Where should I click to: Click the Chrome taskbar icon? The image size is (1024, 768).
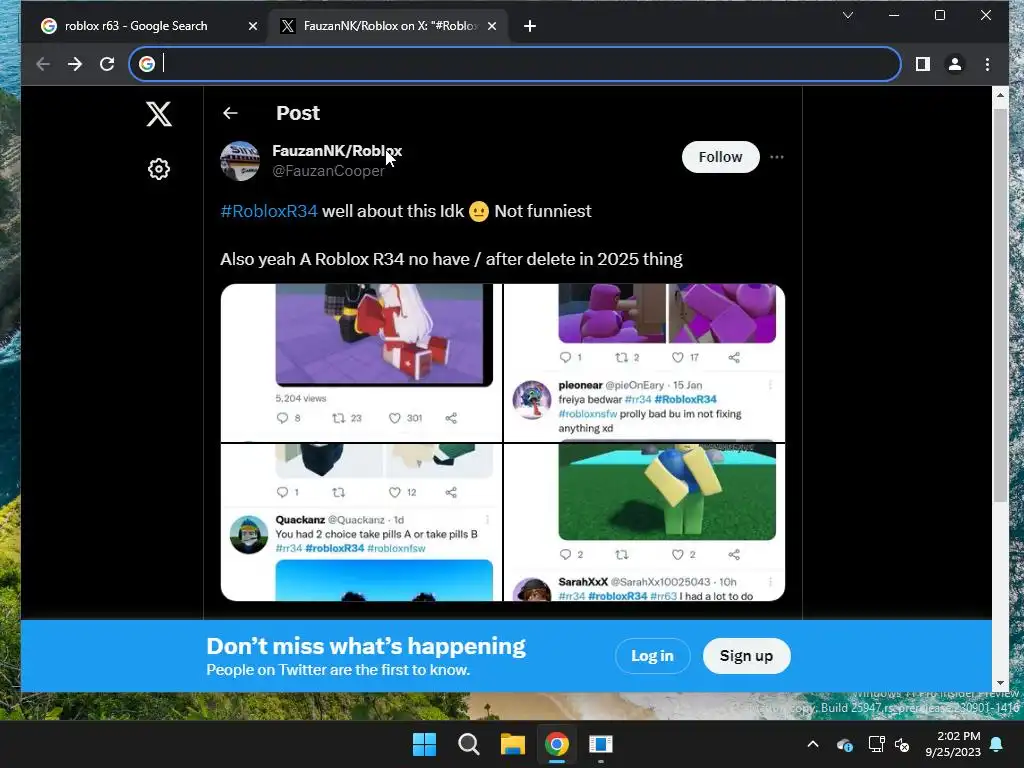click(556, 744)
